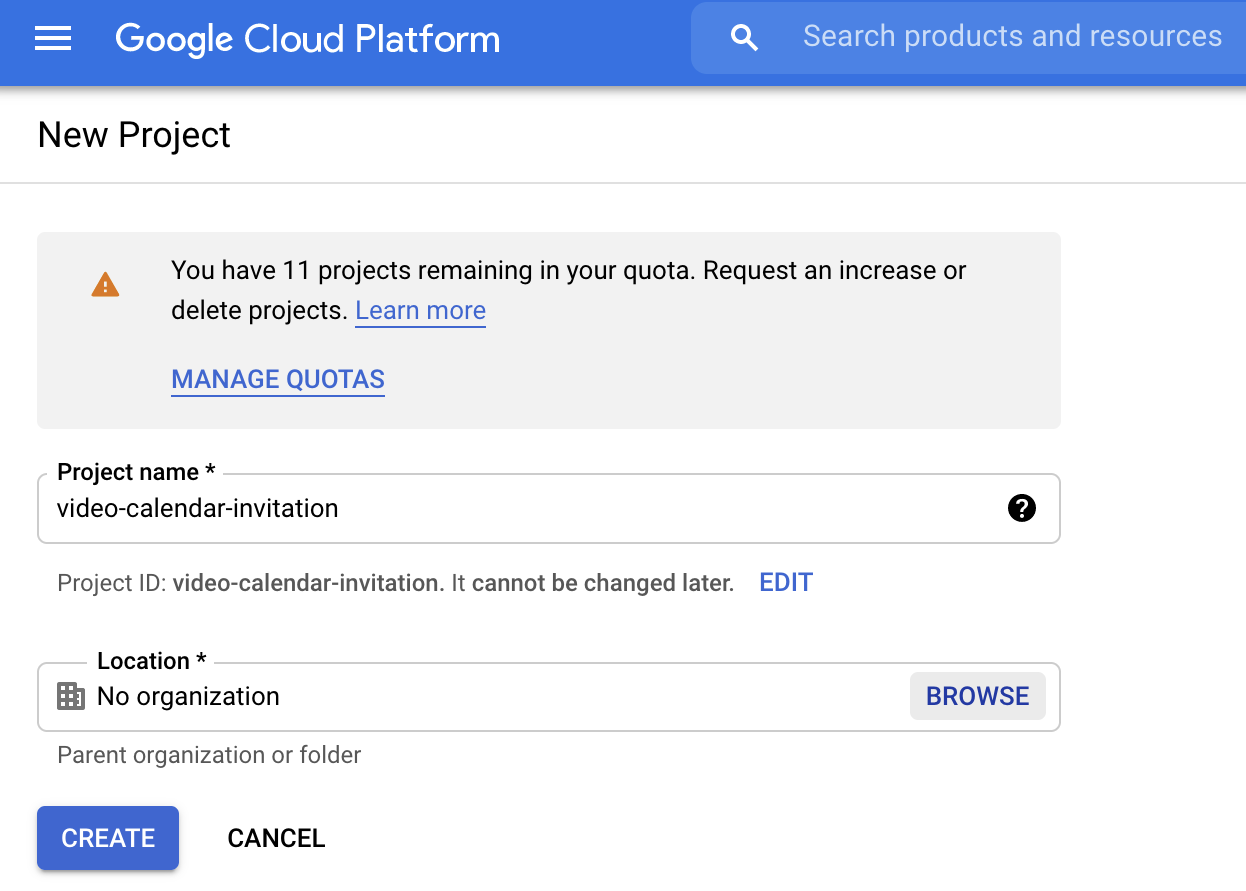Open the Learn more link
The width and height of the screenshot is (1246, 891).
421,311
